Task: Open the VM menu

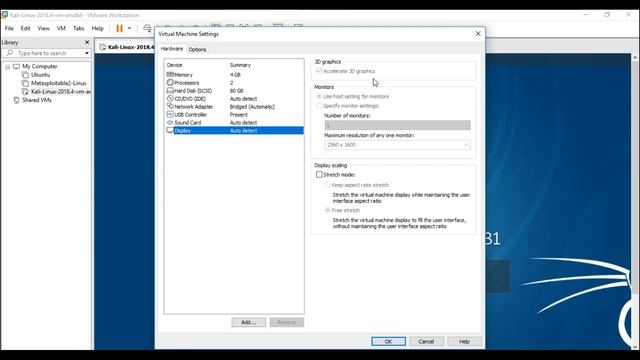Action: (61, 28)
